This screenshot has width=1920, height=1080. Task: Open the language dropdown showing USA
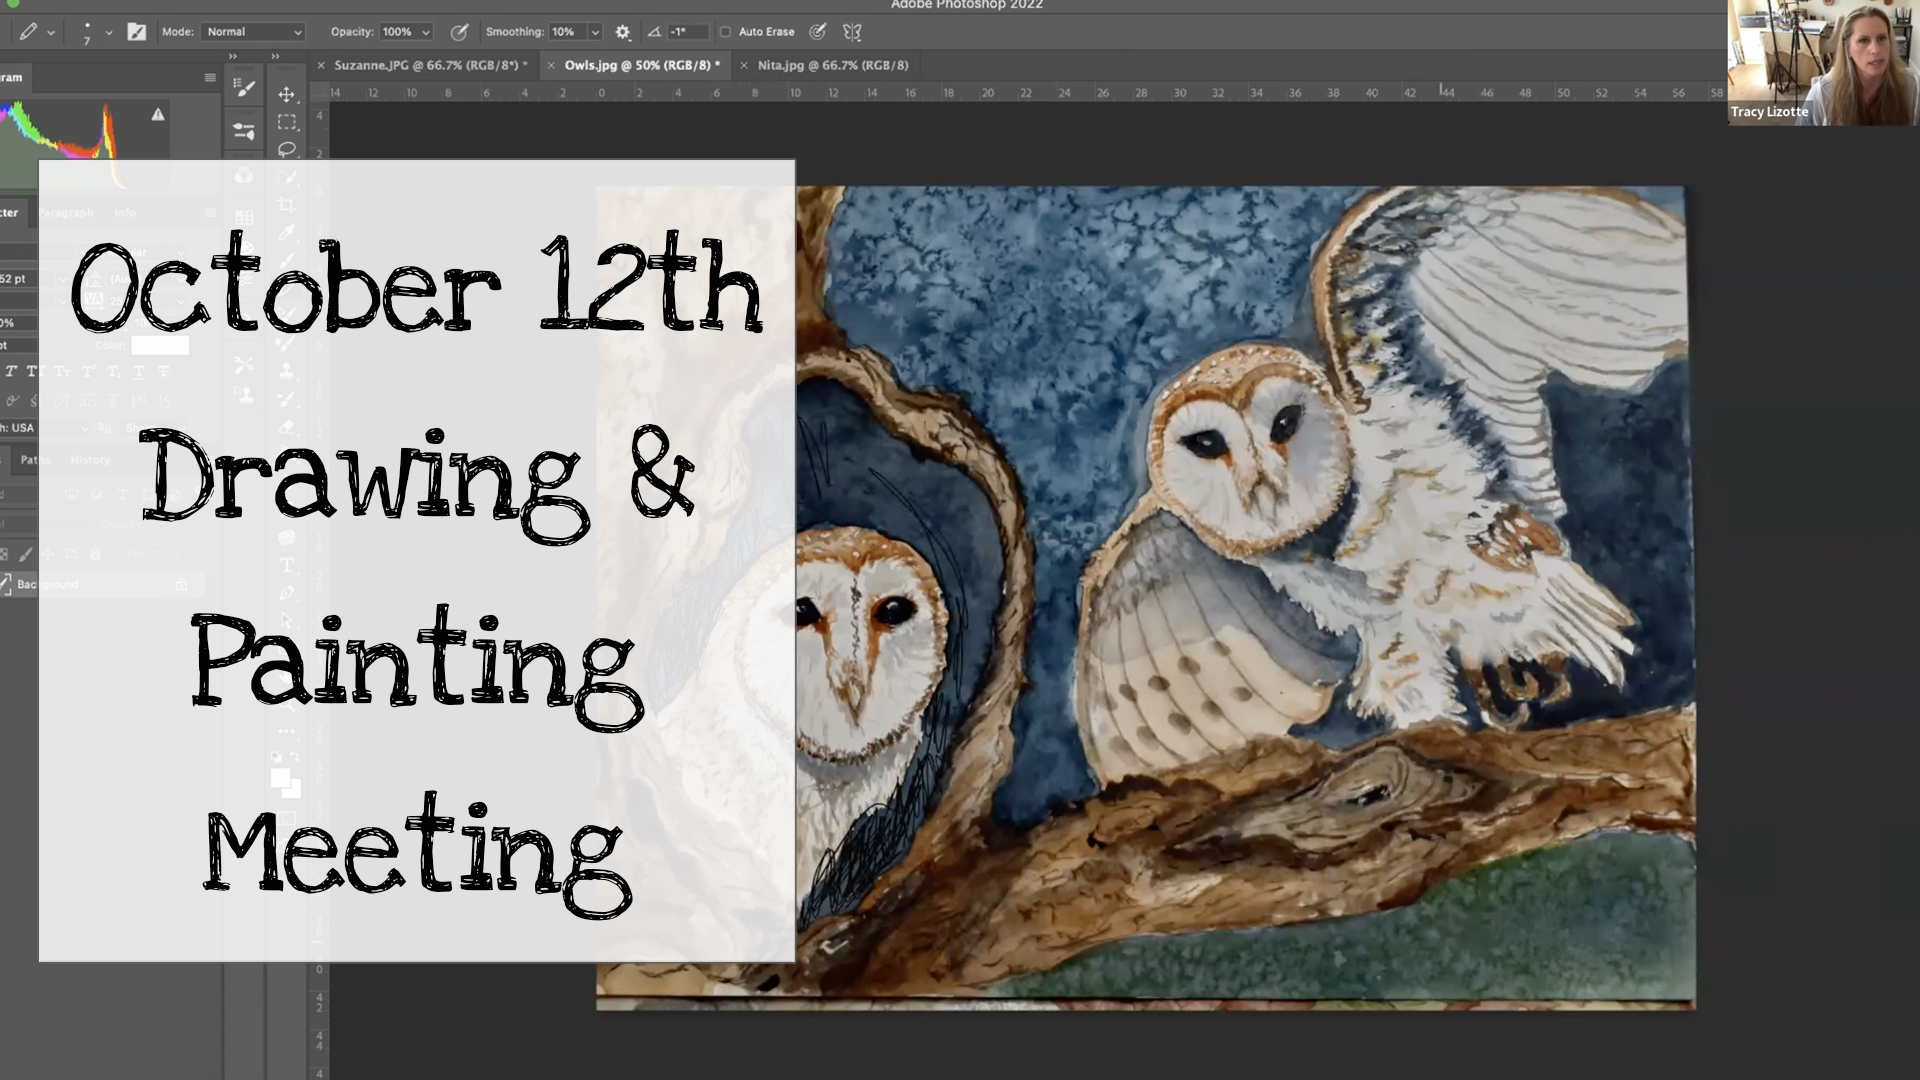[46, 428]
